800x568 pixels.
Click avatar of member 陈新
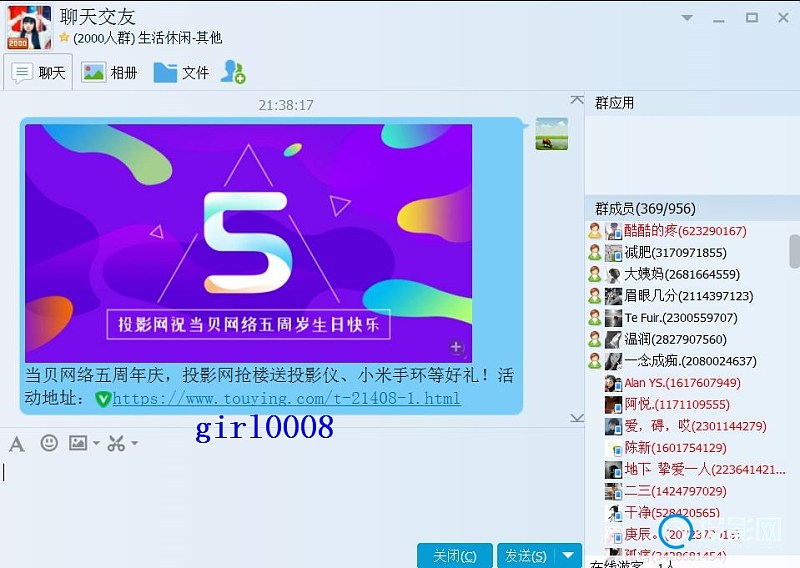(613, 448)
